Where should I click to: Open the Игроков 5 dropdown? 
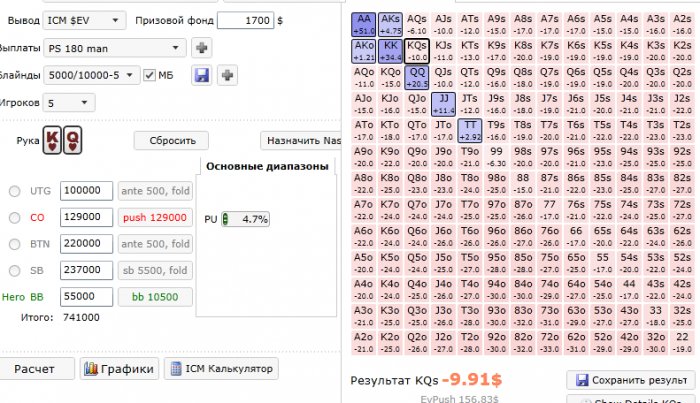coord(69,103)
